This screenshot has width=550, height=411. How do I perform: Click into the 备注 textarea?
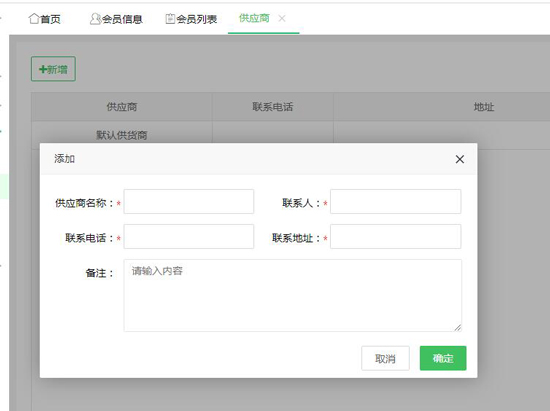coord(293,295)
